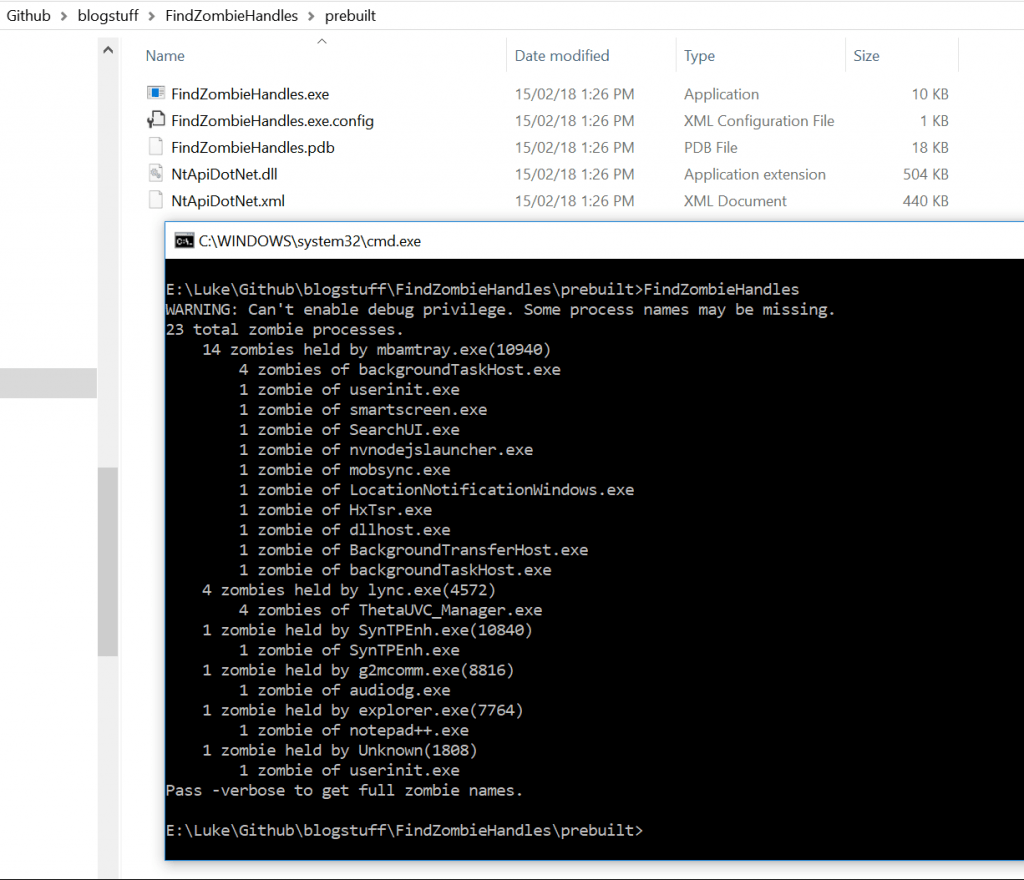Image resolution: width=1024 pixels, height=880 pixels.
Task: Open the chevron after blogstuff breadcrumb
Action: click(x=148, y=15)
